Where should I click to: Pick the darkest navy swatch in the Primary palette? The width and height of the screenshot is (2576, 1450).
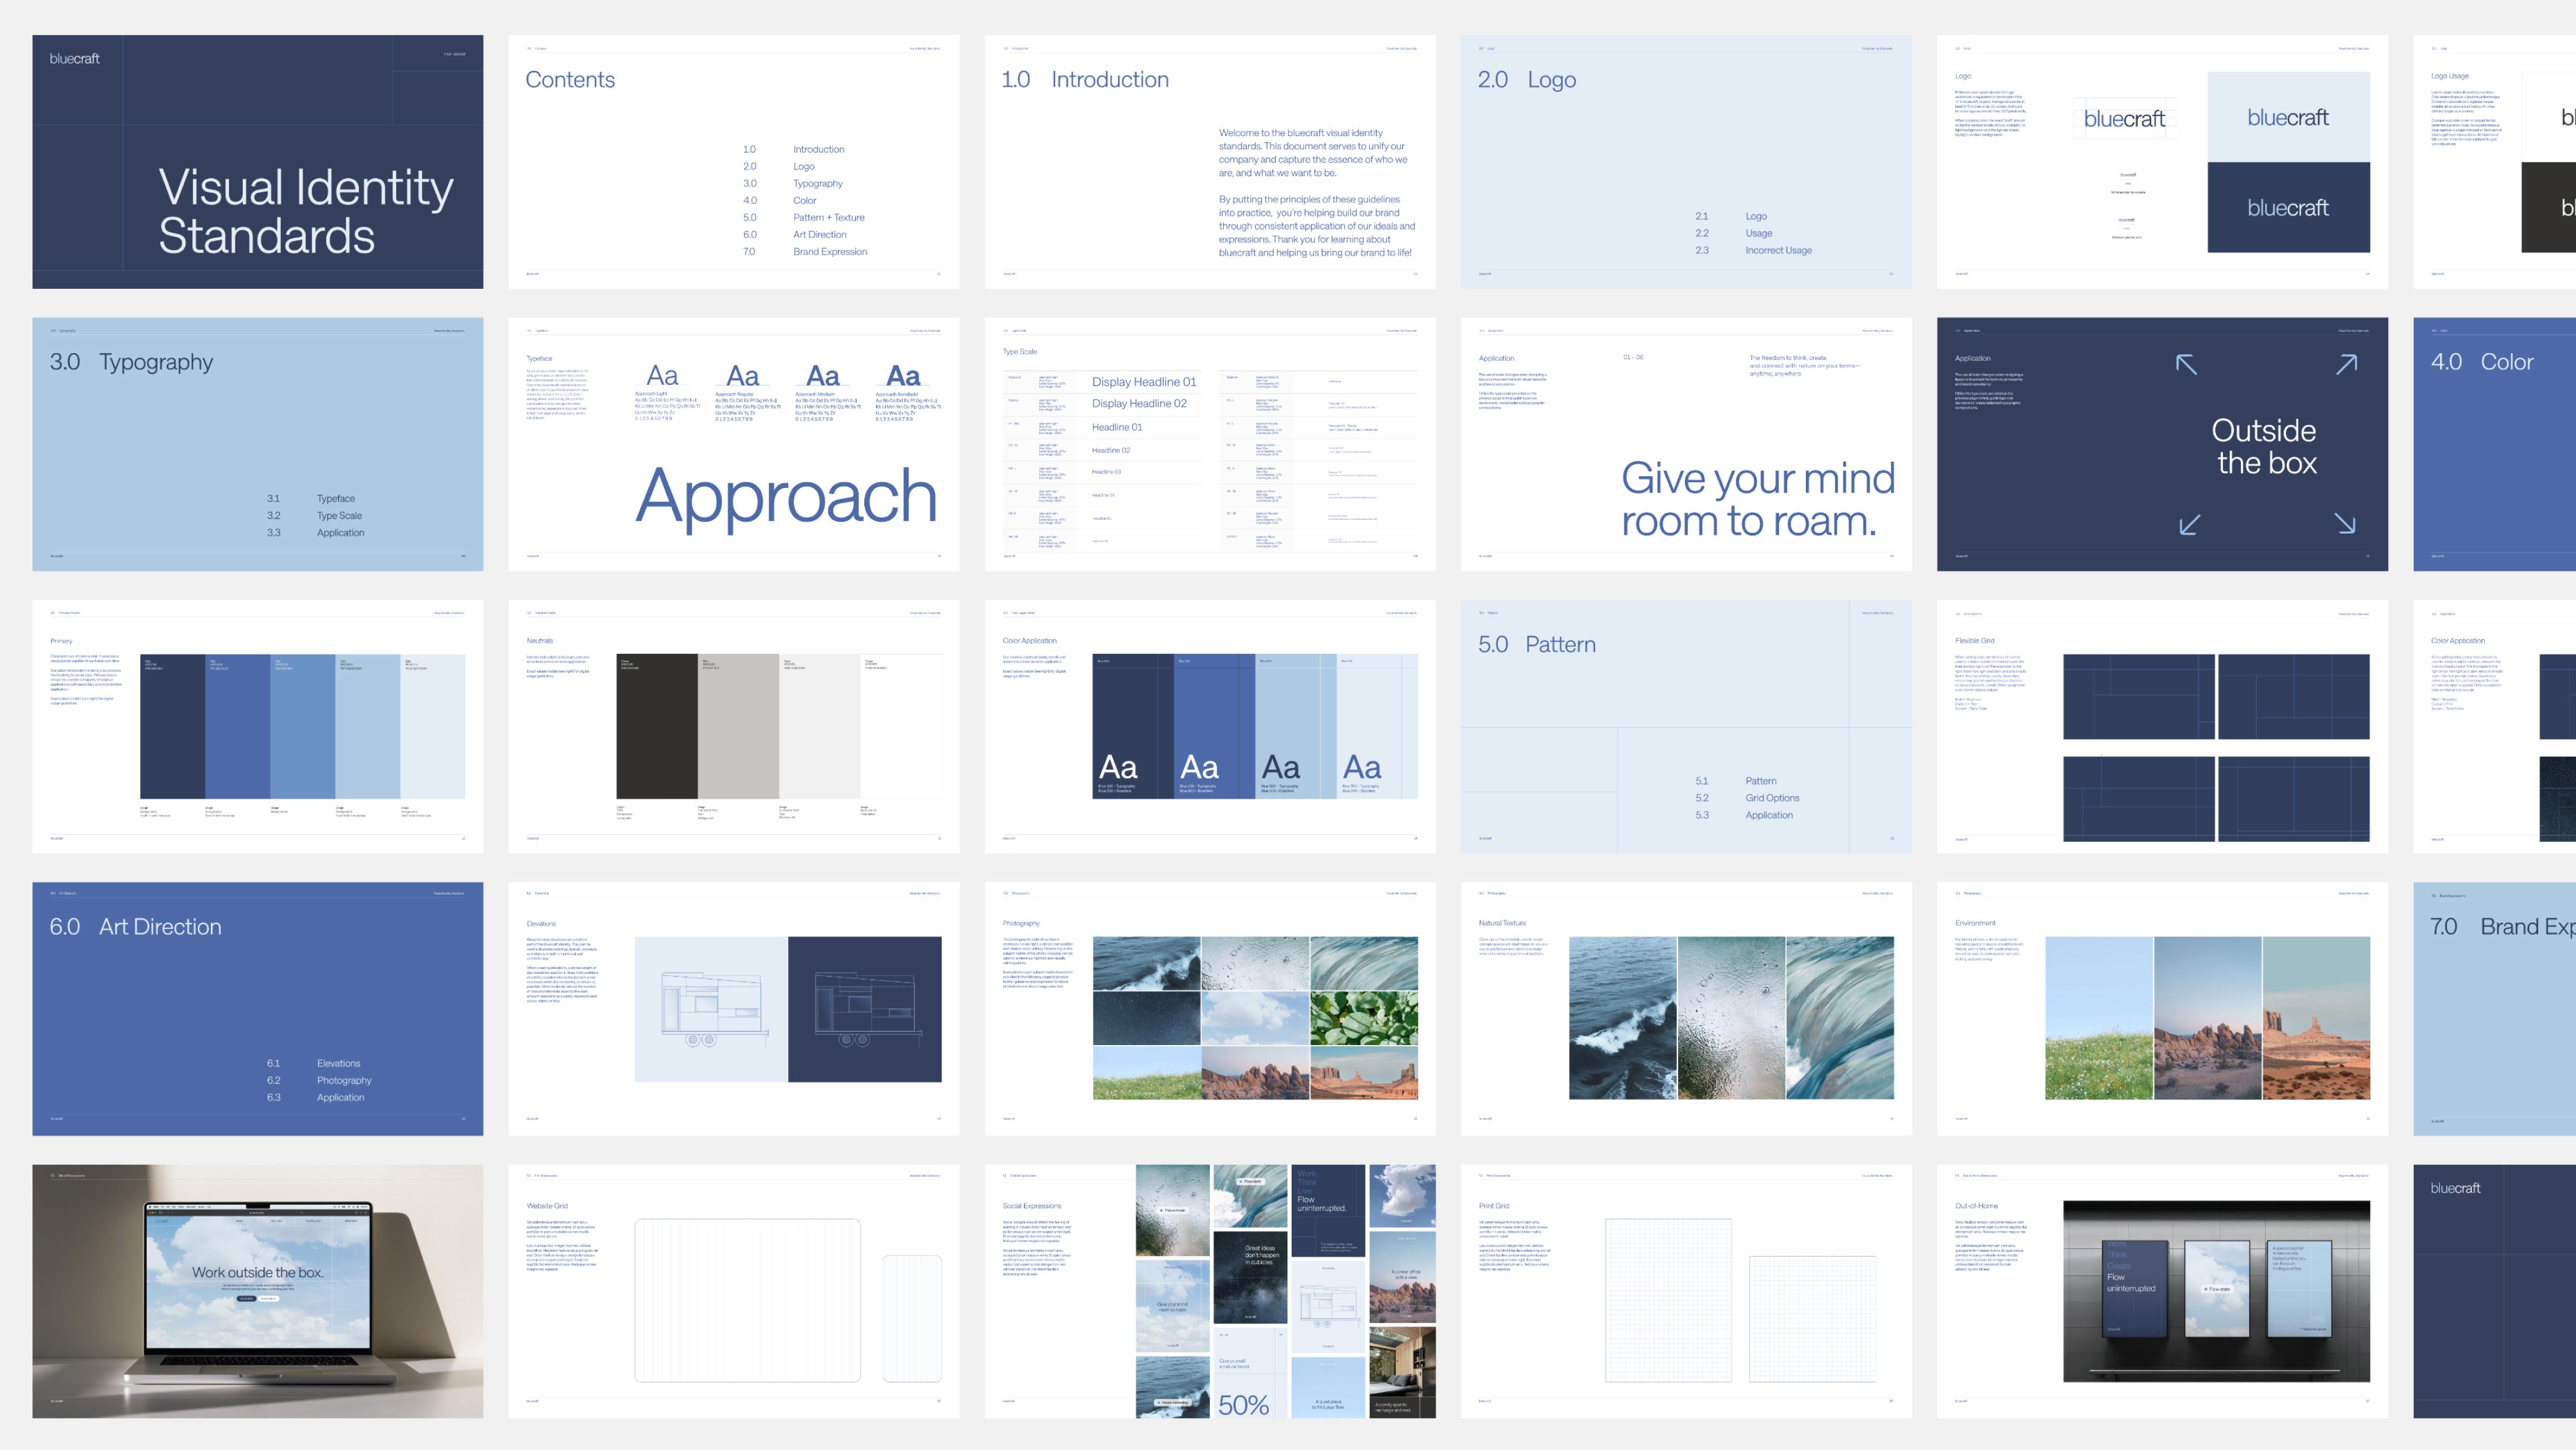click(x=172, y=726)
